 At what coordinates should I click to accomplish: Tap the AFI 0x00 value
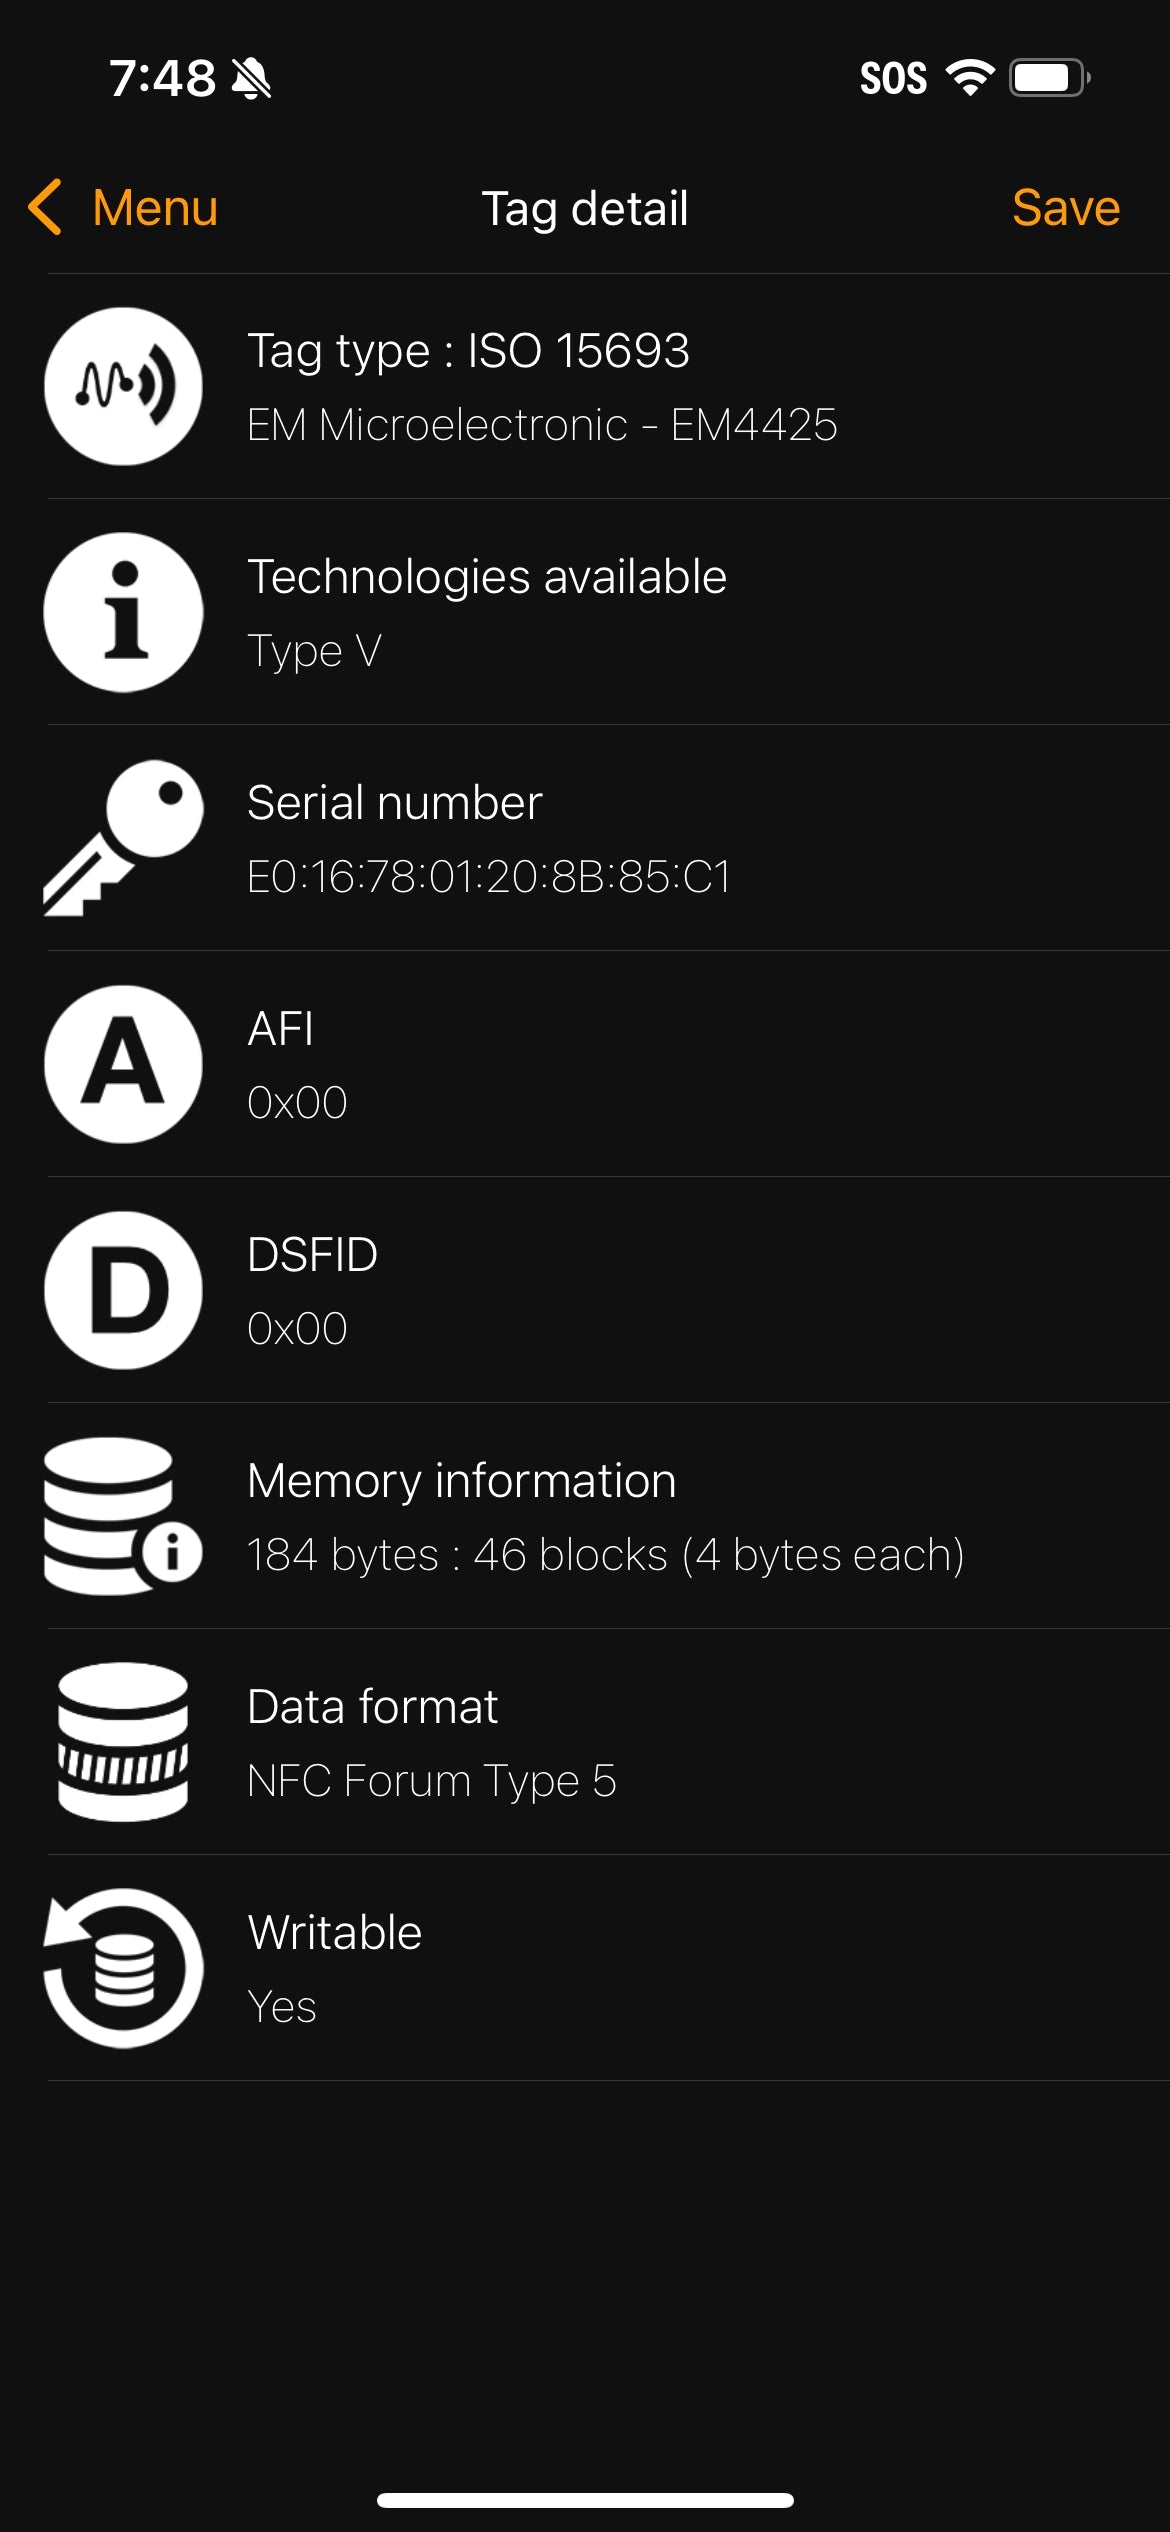tap(297, 1103)
